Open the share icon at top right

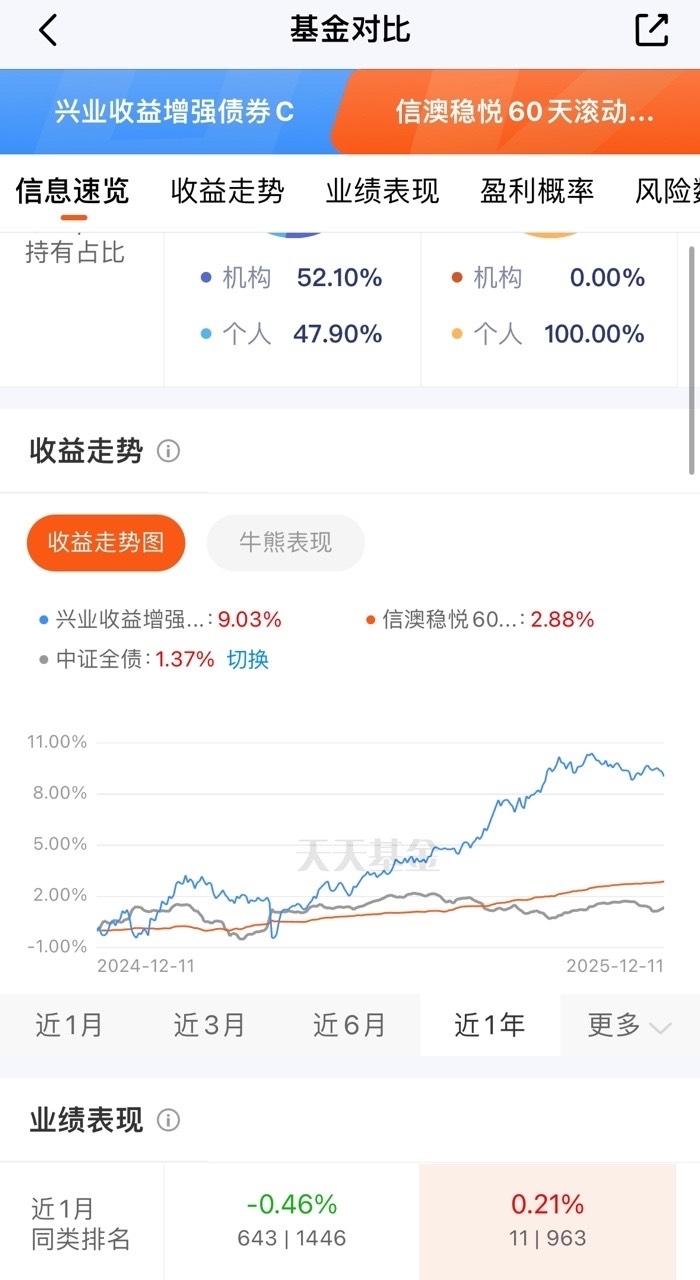[x=652, y=30]
